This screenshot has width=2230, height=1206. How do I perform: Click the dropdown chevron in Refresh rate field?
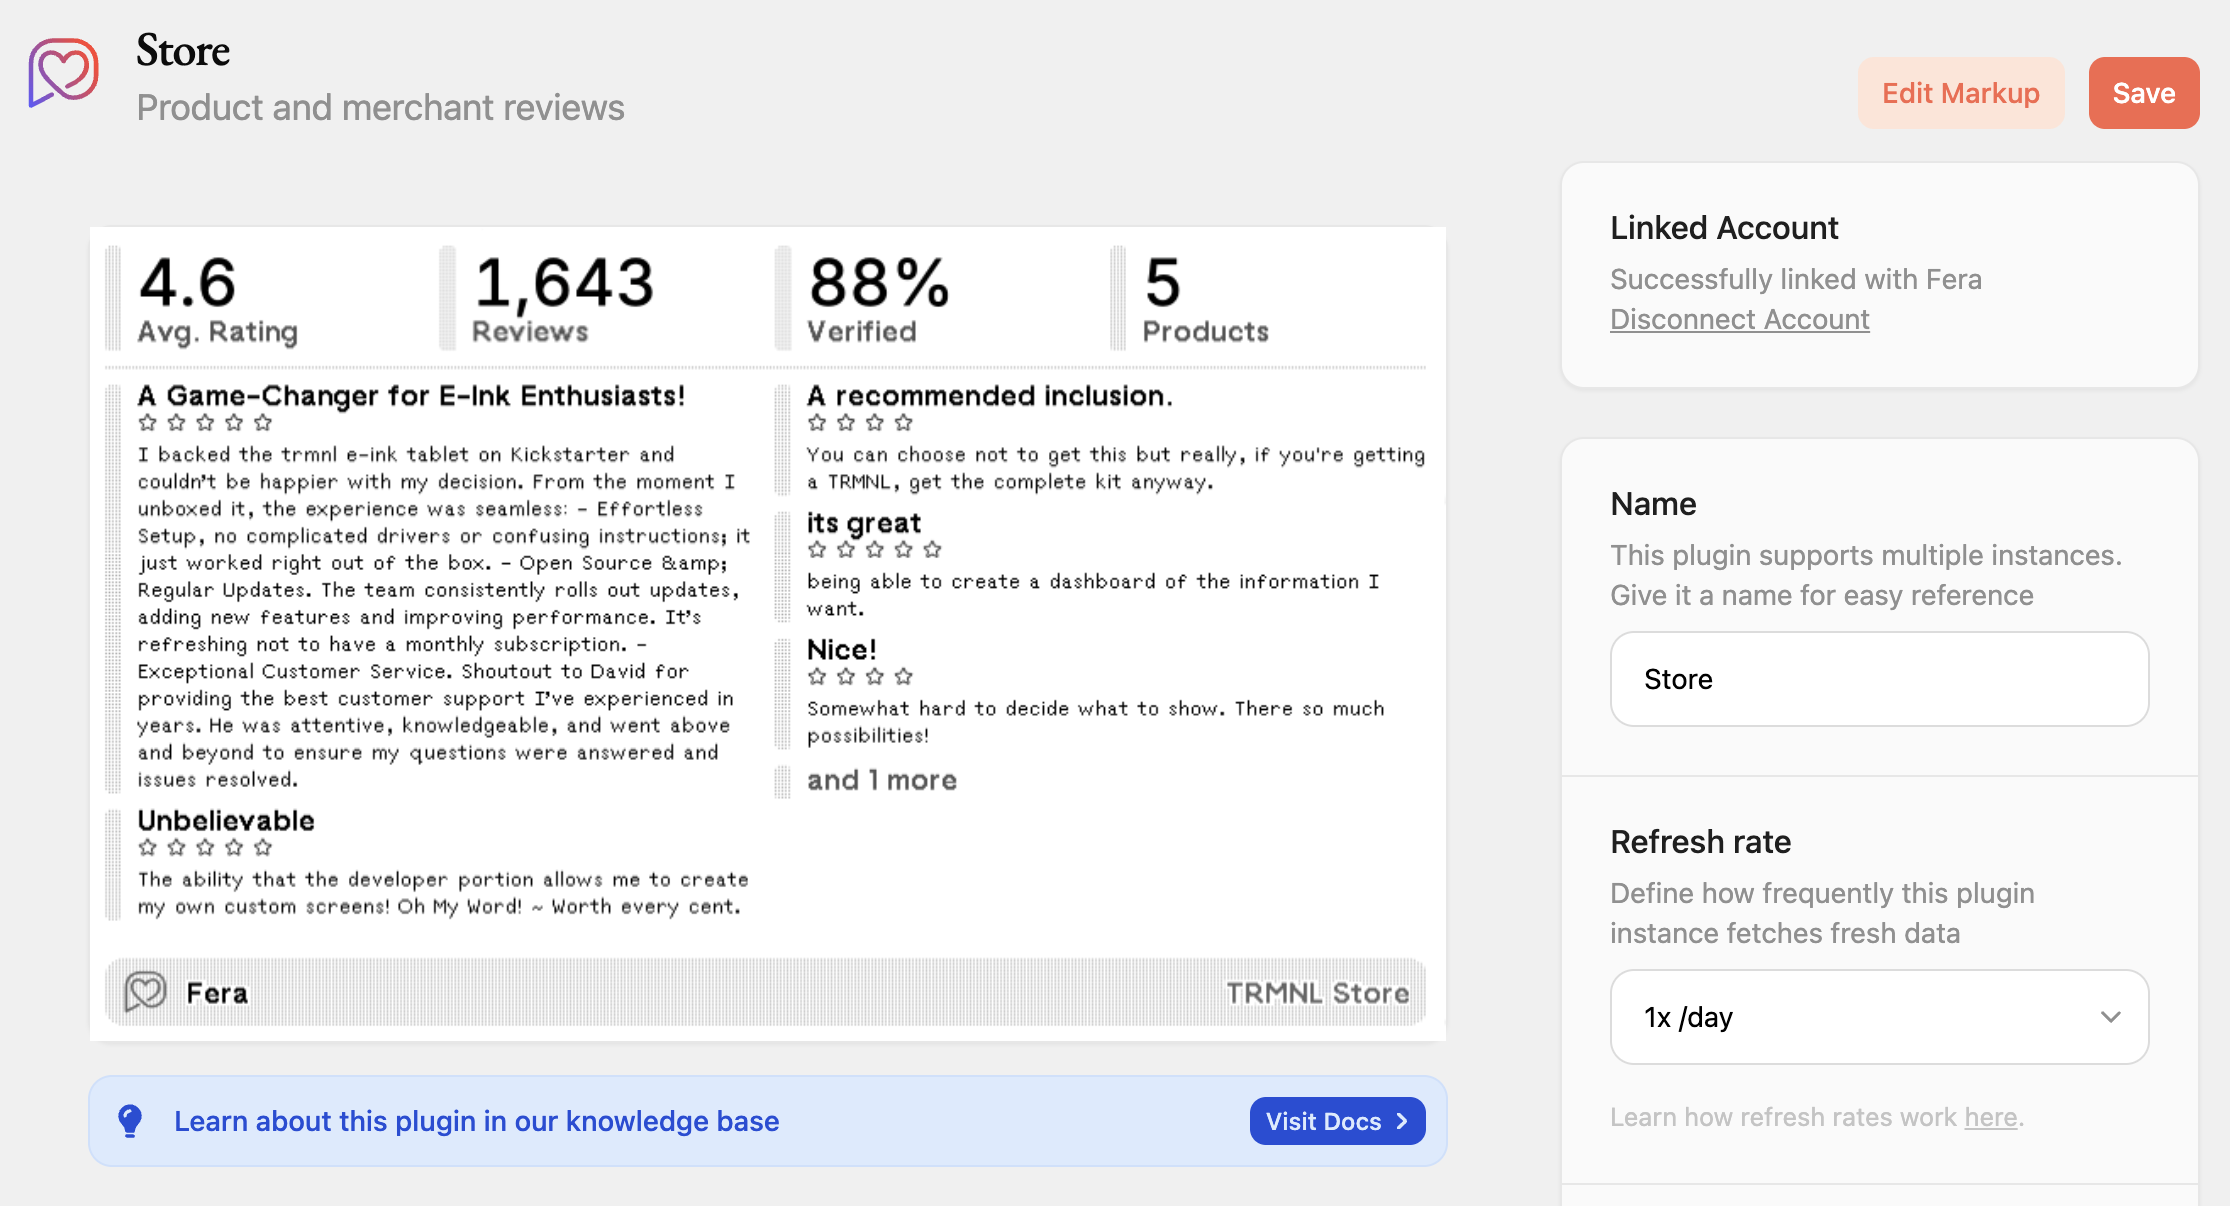point(2110,1017)
